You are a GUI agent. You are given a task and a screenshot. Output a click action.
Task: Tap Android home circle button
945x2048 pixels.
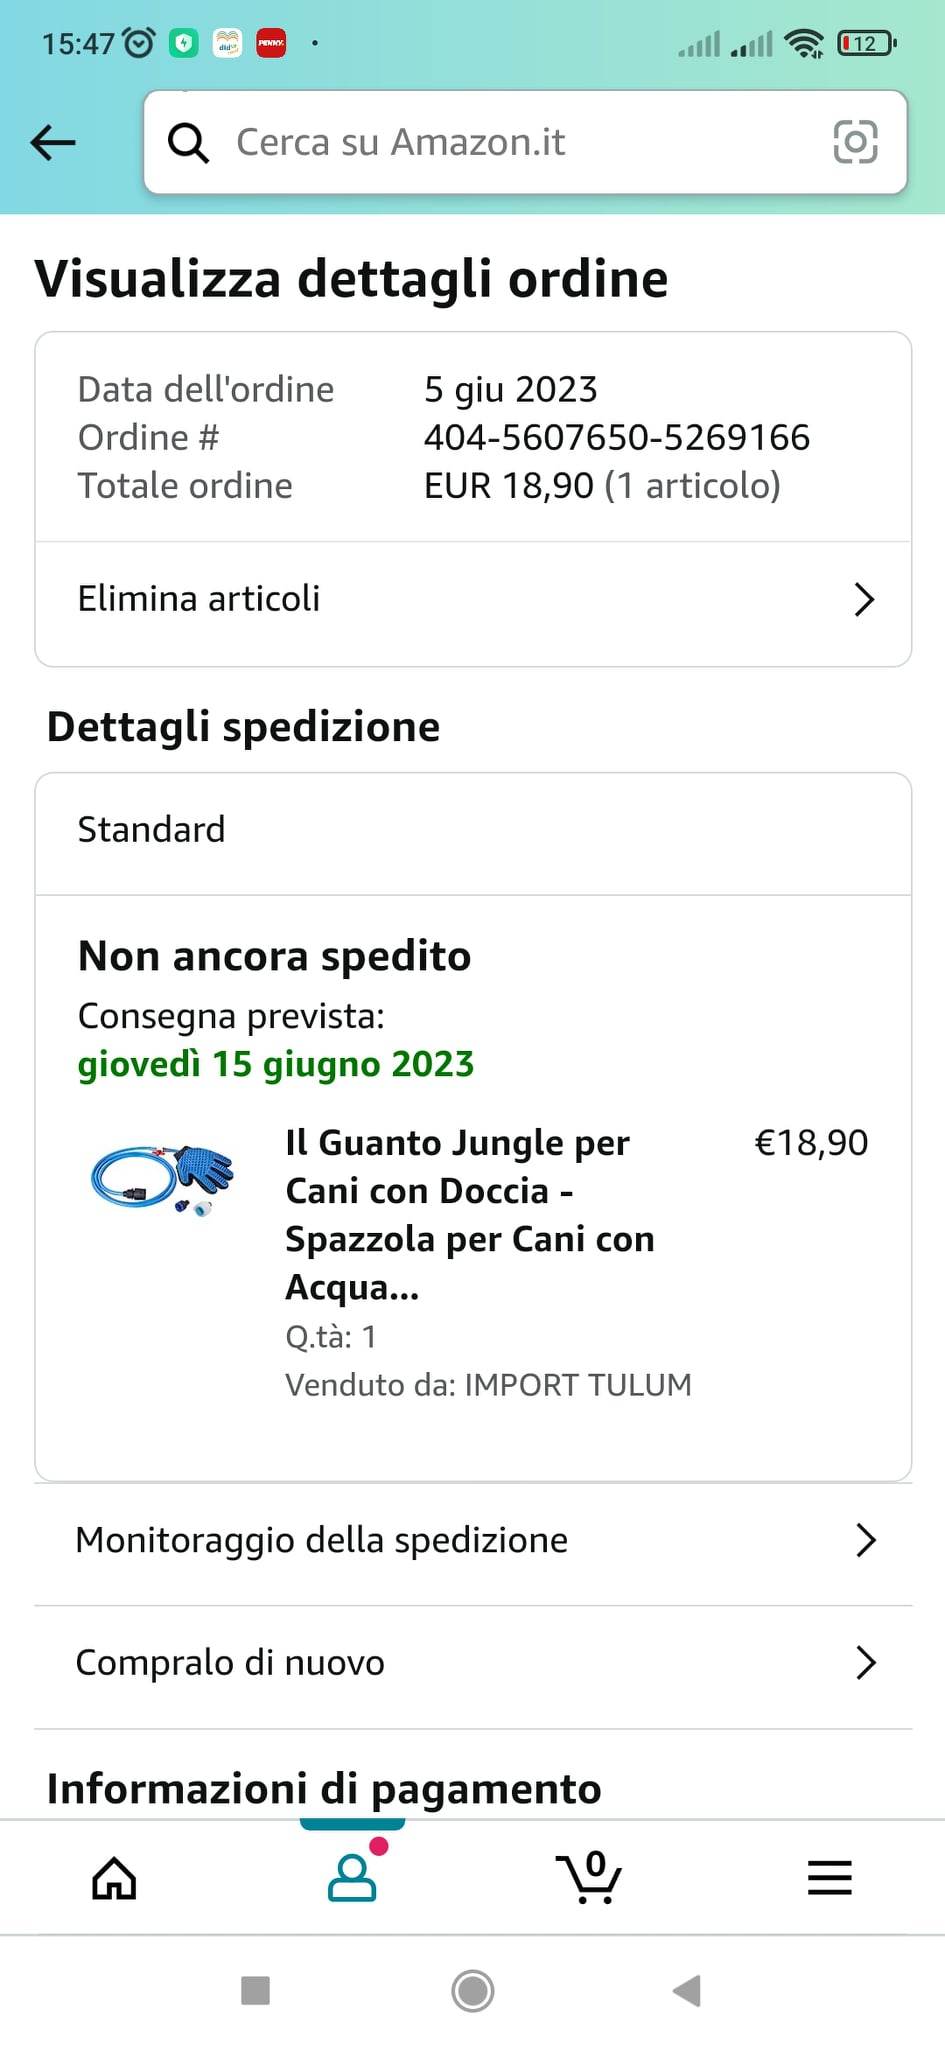(x=473, y=1990)
